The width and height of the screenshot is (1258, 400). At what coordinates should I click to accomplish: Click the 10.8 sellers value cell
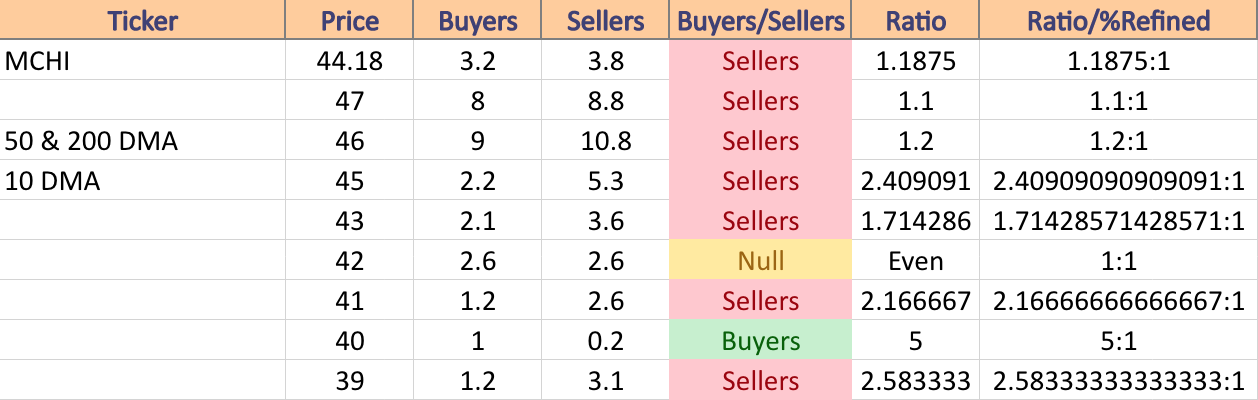click(605, 141)
